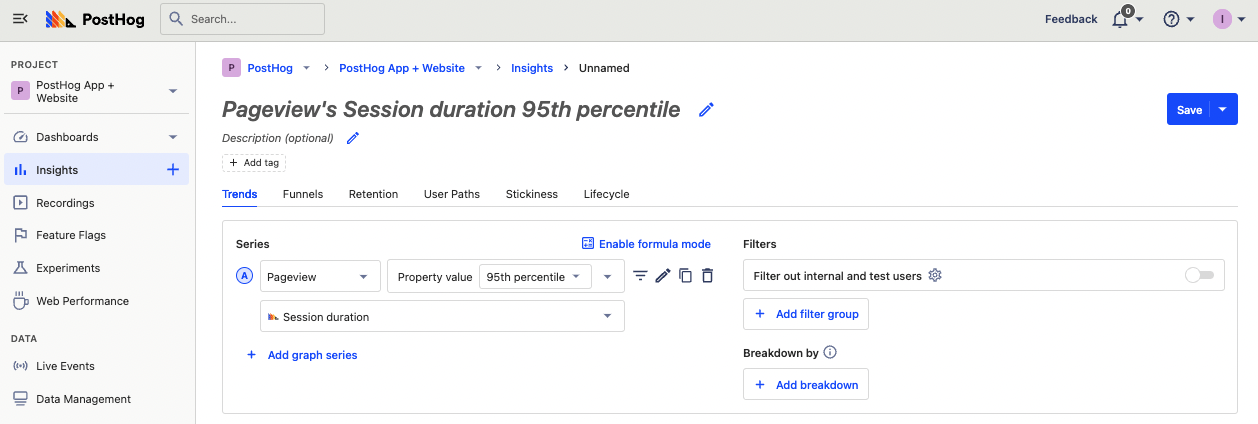
Task: Enable formula mode
Action: coord(646,244)
